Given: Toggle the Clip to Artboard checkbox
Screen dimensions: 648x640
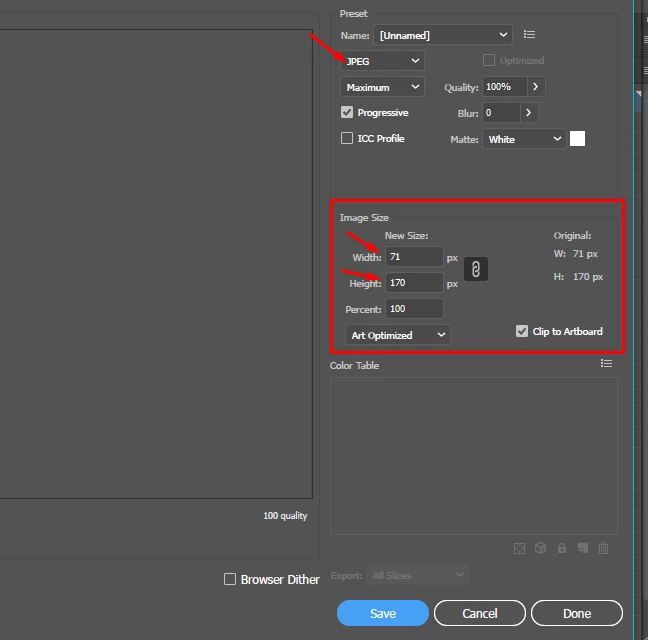Looking at the screenshot, I should (522, 331).
